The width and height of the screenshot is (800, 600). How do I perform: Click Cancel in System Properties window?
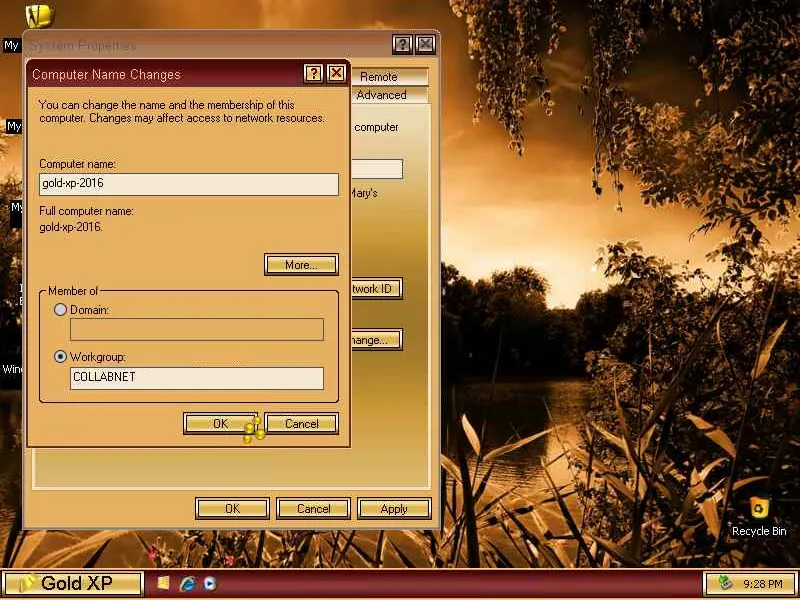tap(313, 509)
